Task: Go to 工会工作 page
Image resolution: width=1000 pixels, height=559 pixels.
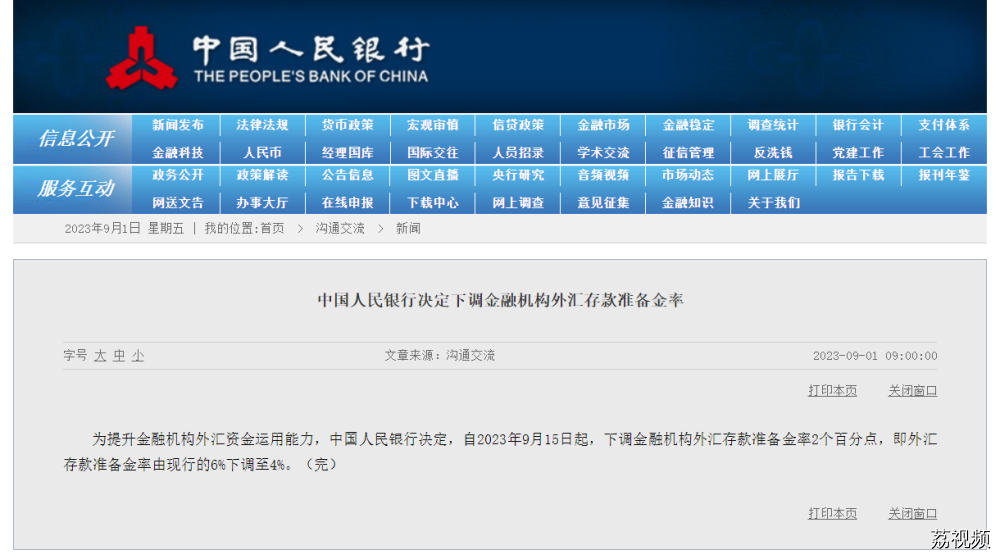Action: (x=944, y=153)
